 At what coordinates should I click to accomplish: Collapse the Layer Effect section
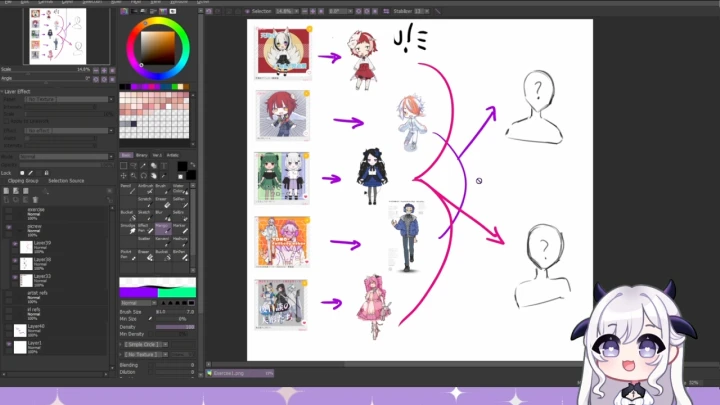click(2, 92)
